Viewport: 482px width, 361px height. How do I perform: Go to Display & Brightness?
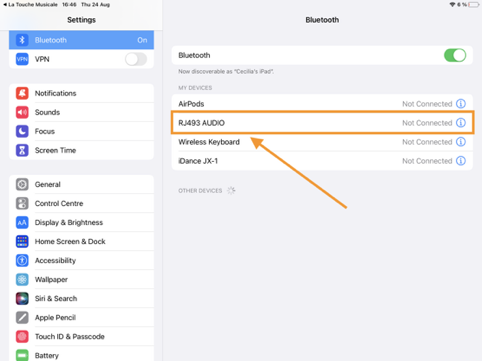(x=81, y=222)
